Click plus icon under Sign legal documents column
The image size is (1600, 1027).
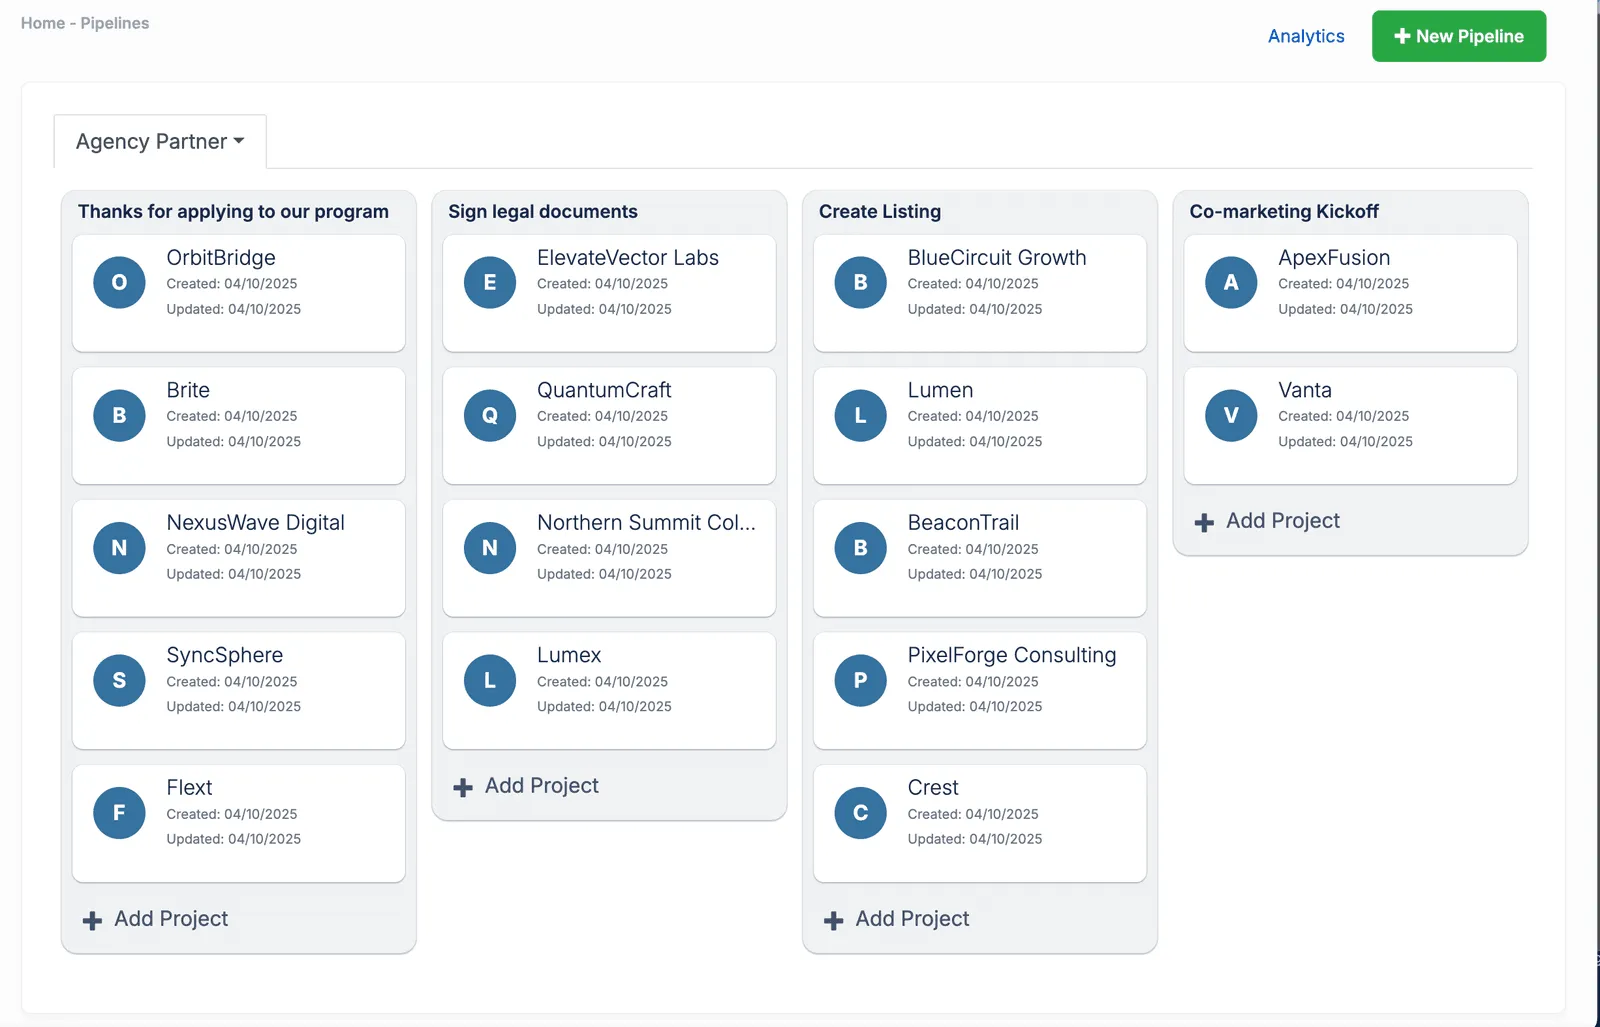(463, 787)
